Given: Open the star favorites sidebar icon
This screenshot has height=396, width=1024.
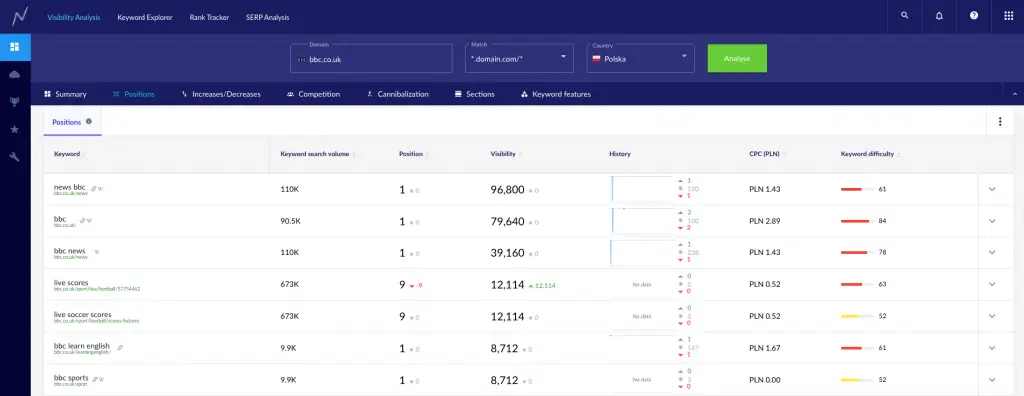Looking at the screenshot, I should click(15, 129).
